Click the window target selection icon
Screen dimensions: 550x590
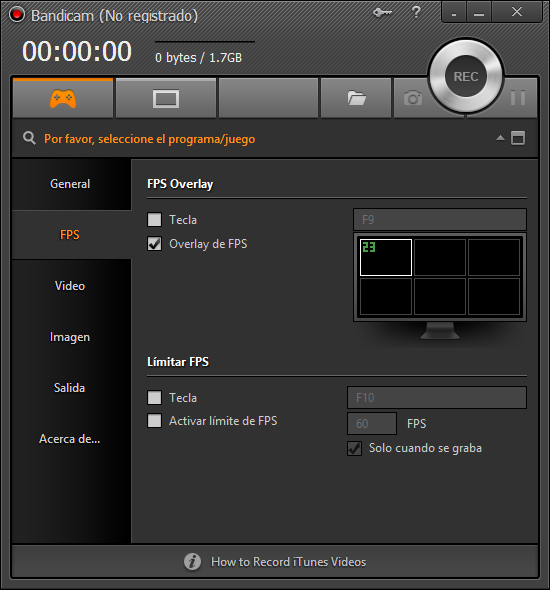tap(518, 138)
